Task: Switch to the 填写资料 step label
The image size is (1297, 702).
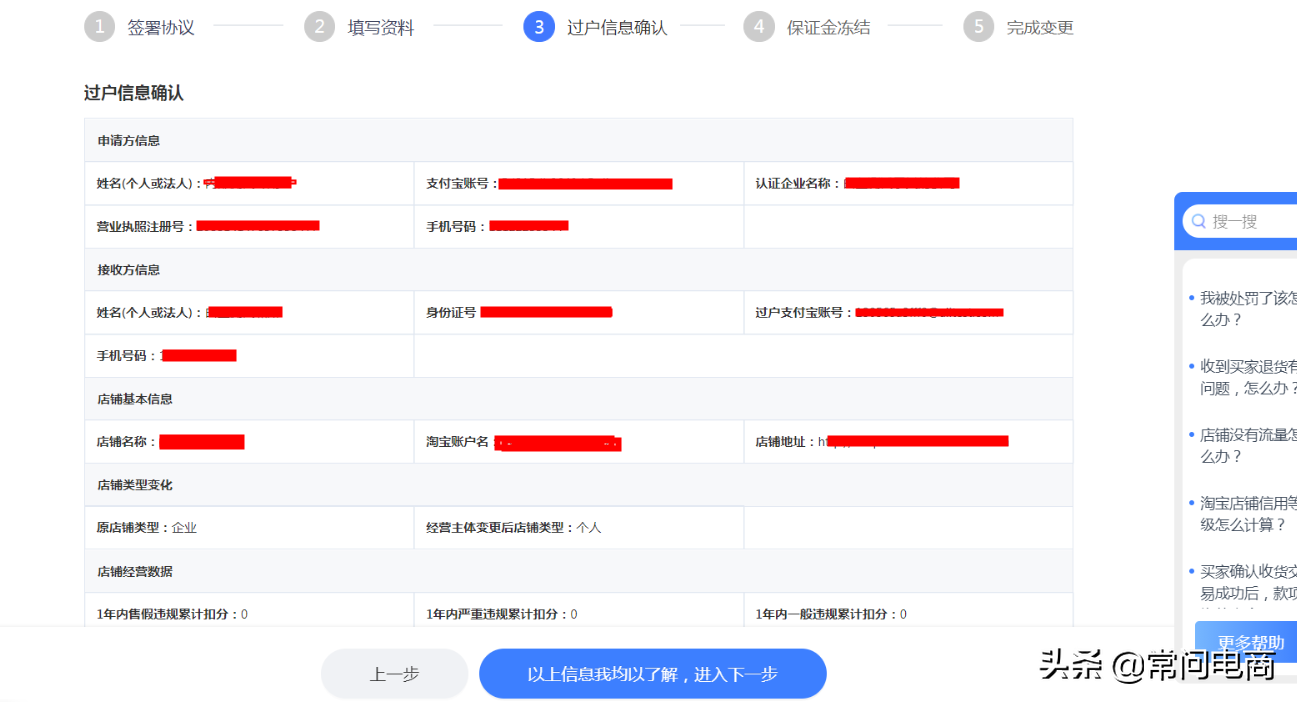Action: (x=381, y=28)
